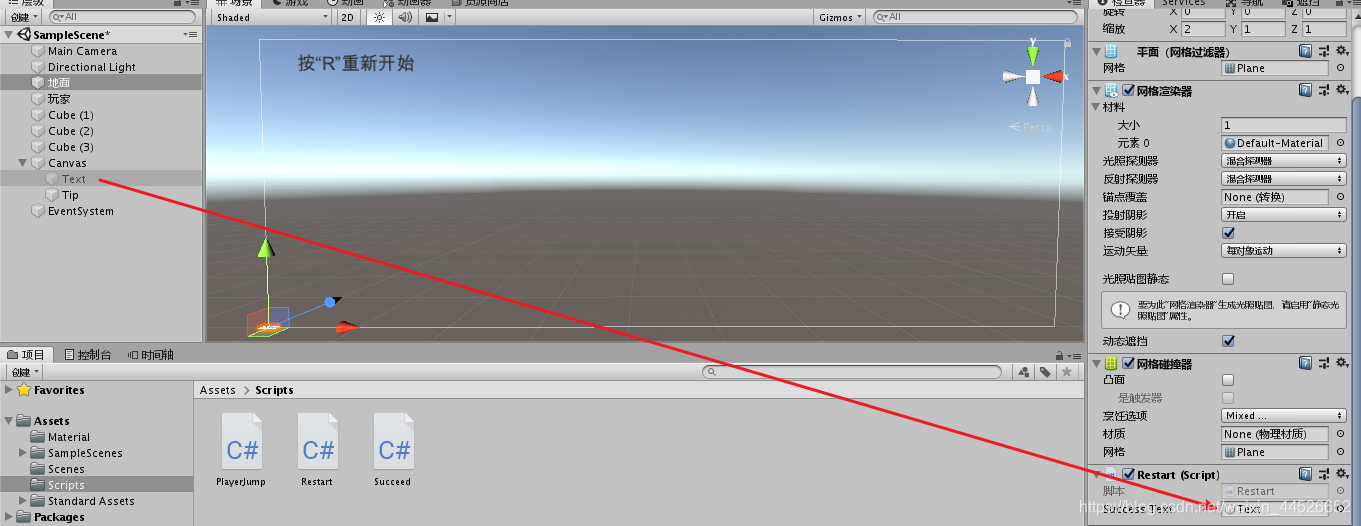1361x526 pixels.
Task: Select Cube (1) in hierarchy
Action: [70, 115]
